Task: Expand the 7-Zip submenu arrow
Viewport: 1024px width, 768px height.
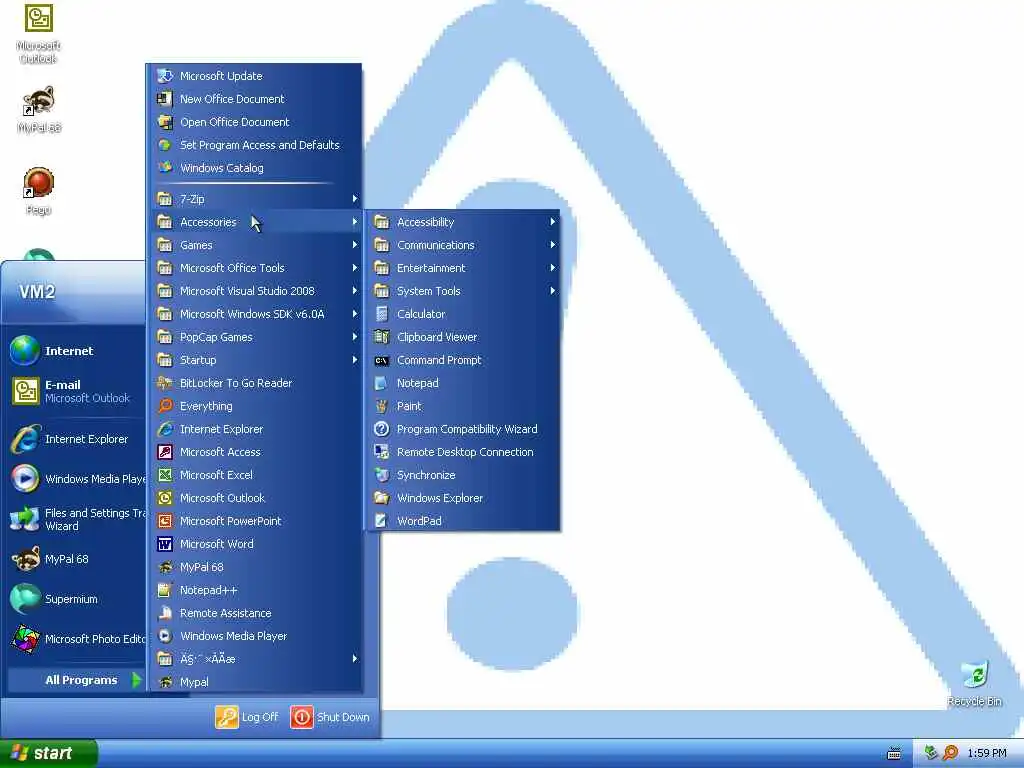Action: coord(355,199)
